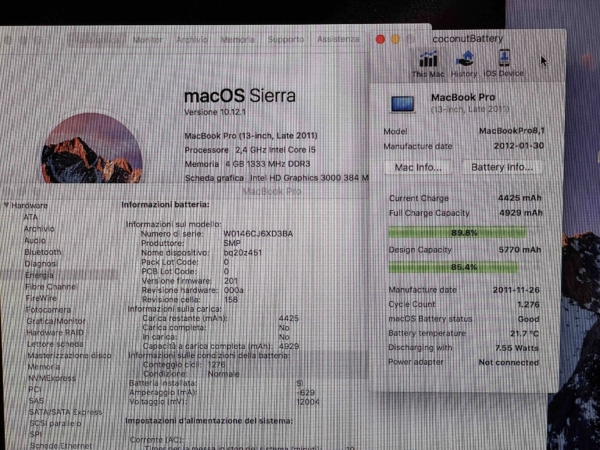Click the Mac Info... button

pyautogui.click(x=418, y=168)
